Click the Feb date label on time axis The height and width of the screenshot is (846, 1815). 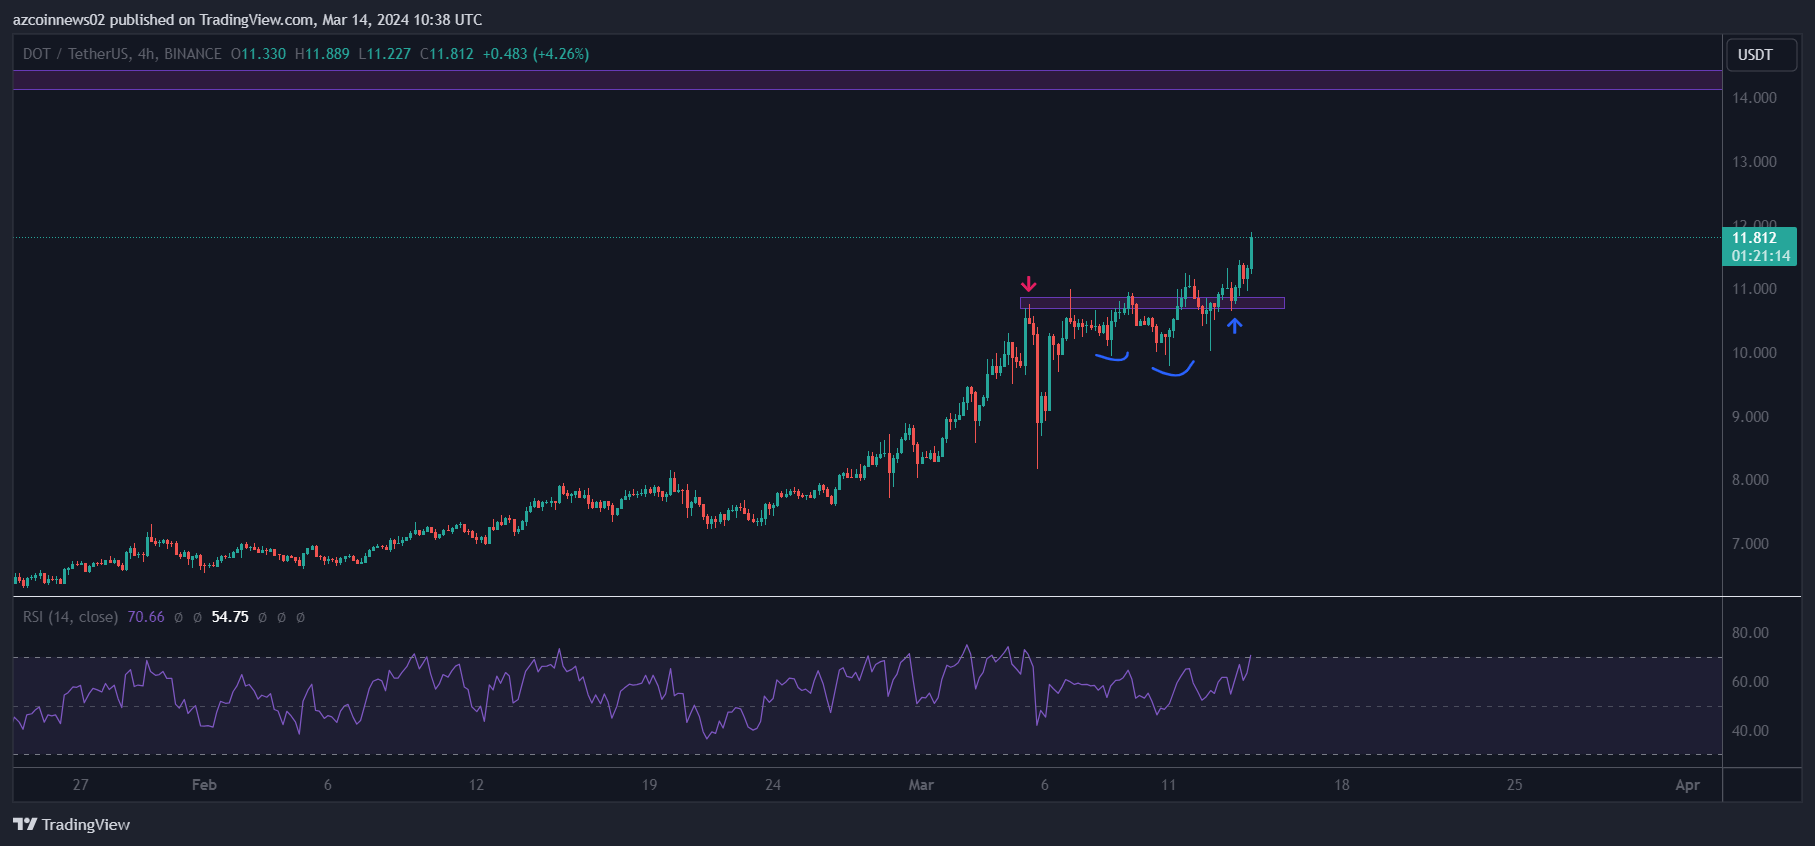(204, 785)
